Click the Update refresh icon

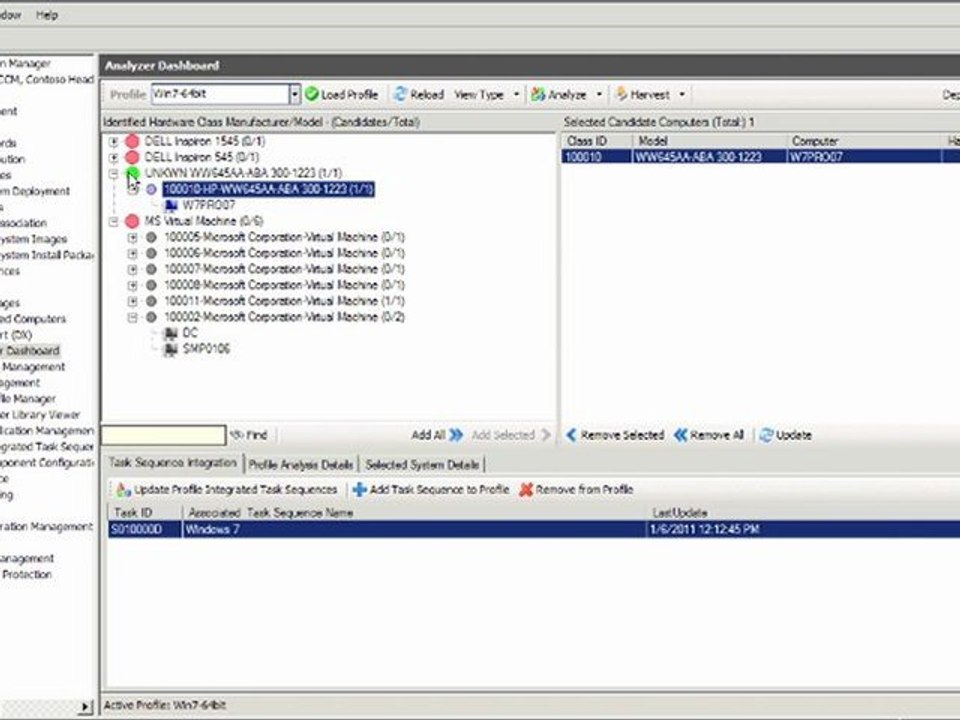766,435
